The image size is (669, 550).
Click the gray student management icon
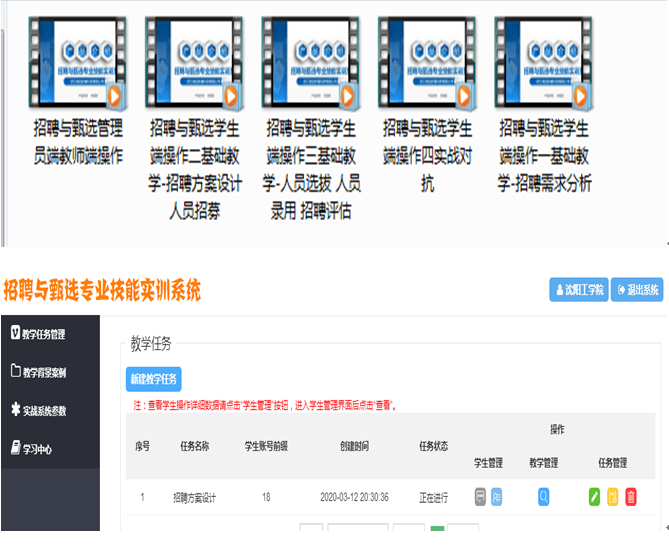click(x=480, y=496)
